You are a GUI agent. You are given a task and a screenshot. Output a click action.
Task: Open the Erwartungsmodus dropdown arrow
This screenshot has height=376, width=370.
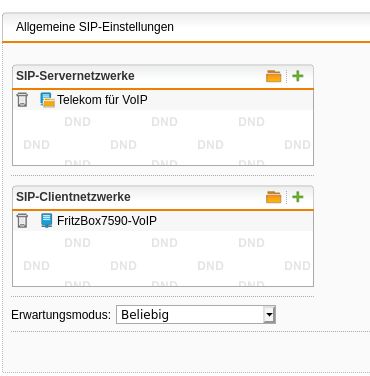point(269,315)
